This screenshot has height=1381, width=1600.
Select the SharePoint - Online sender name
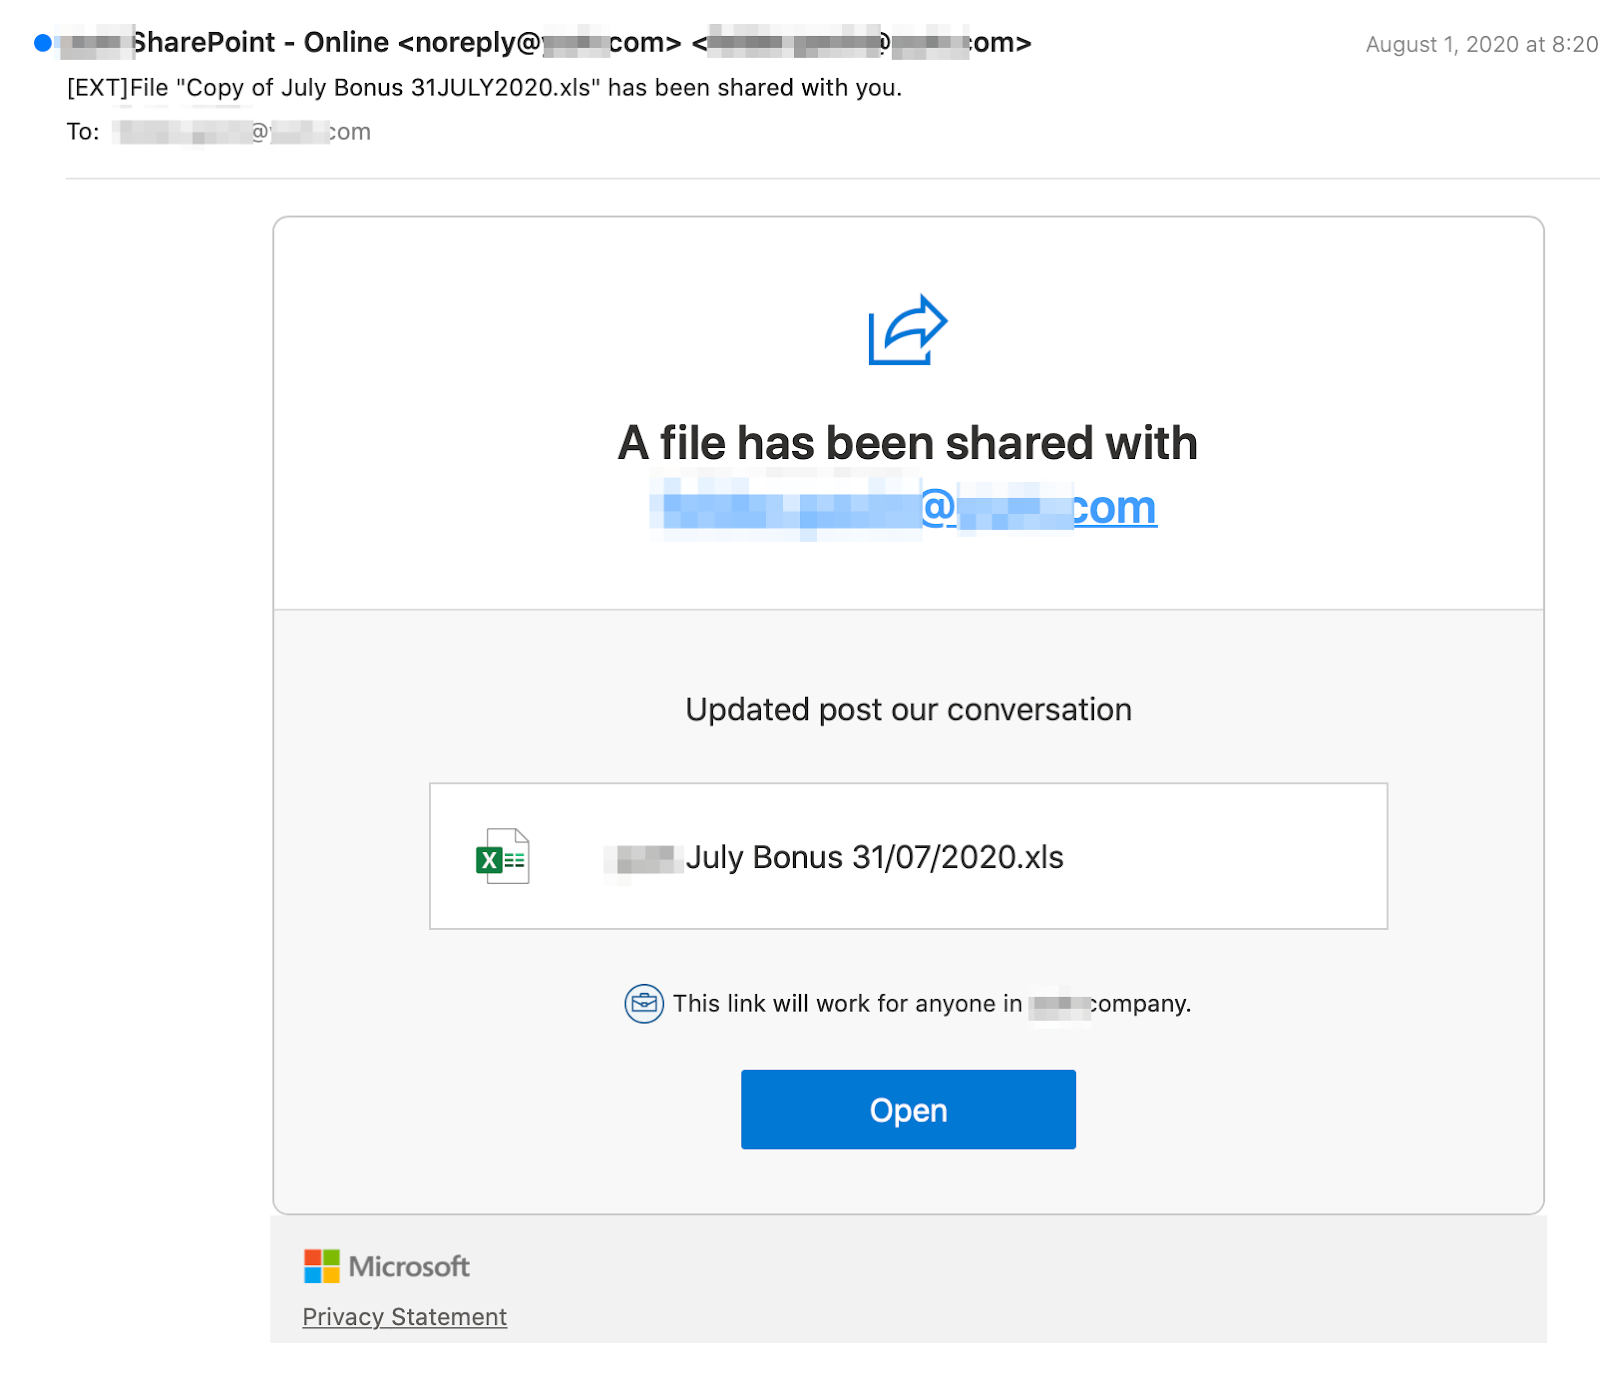[x=260, y=43]
